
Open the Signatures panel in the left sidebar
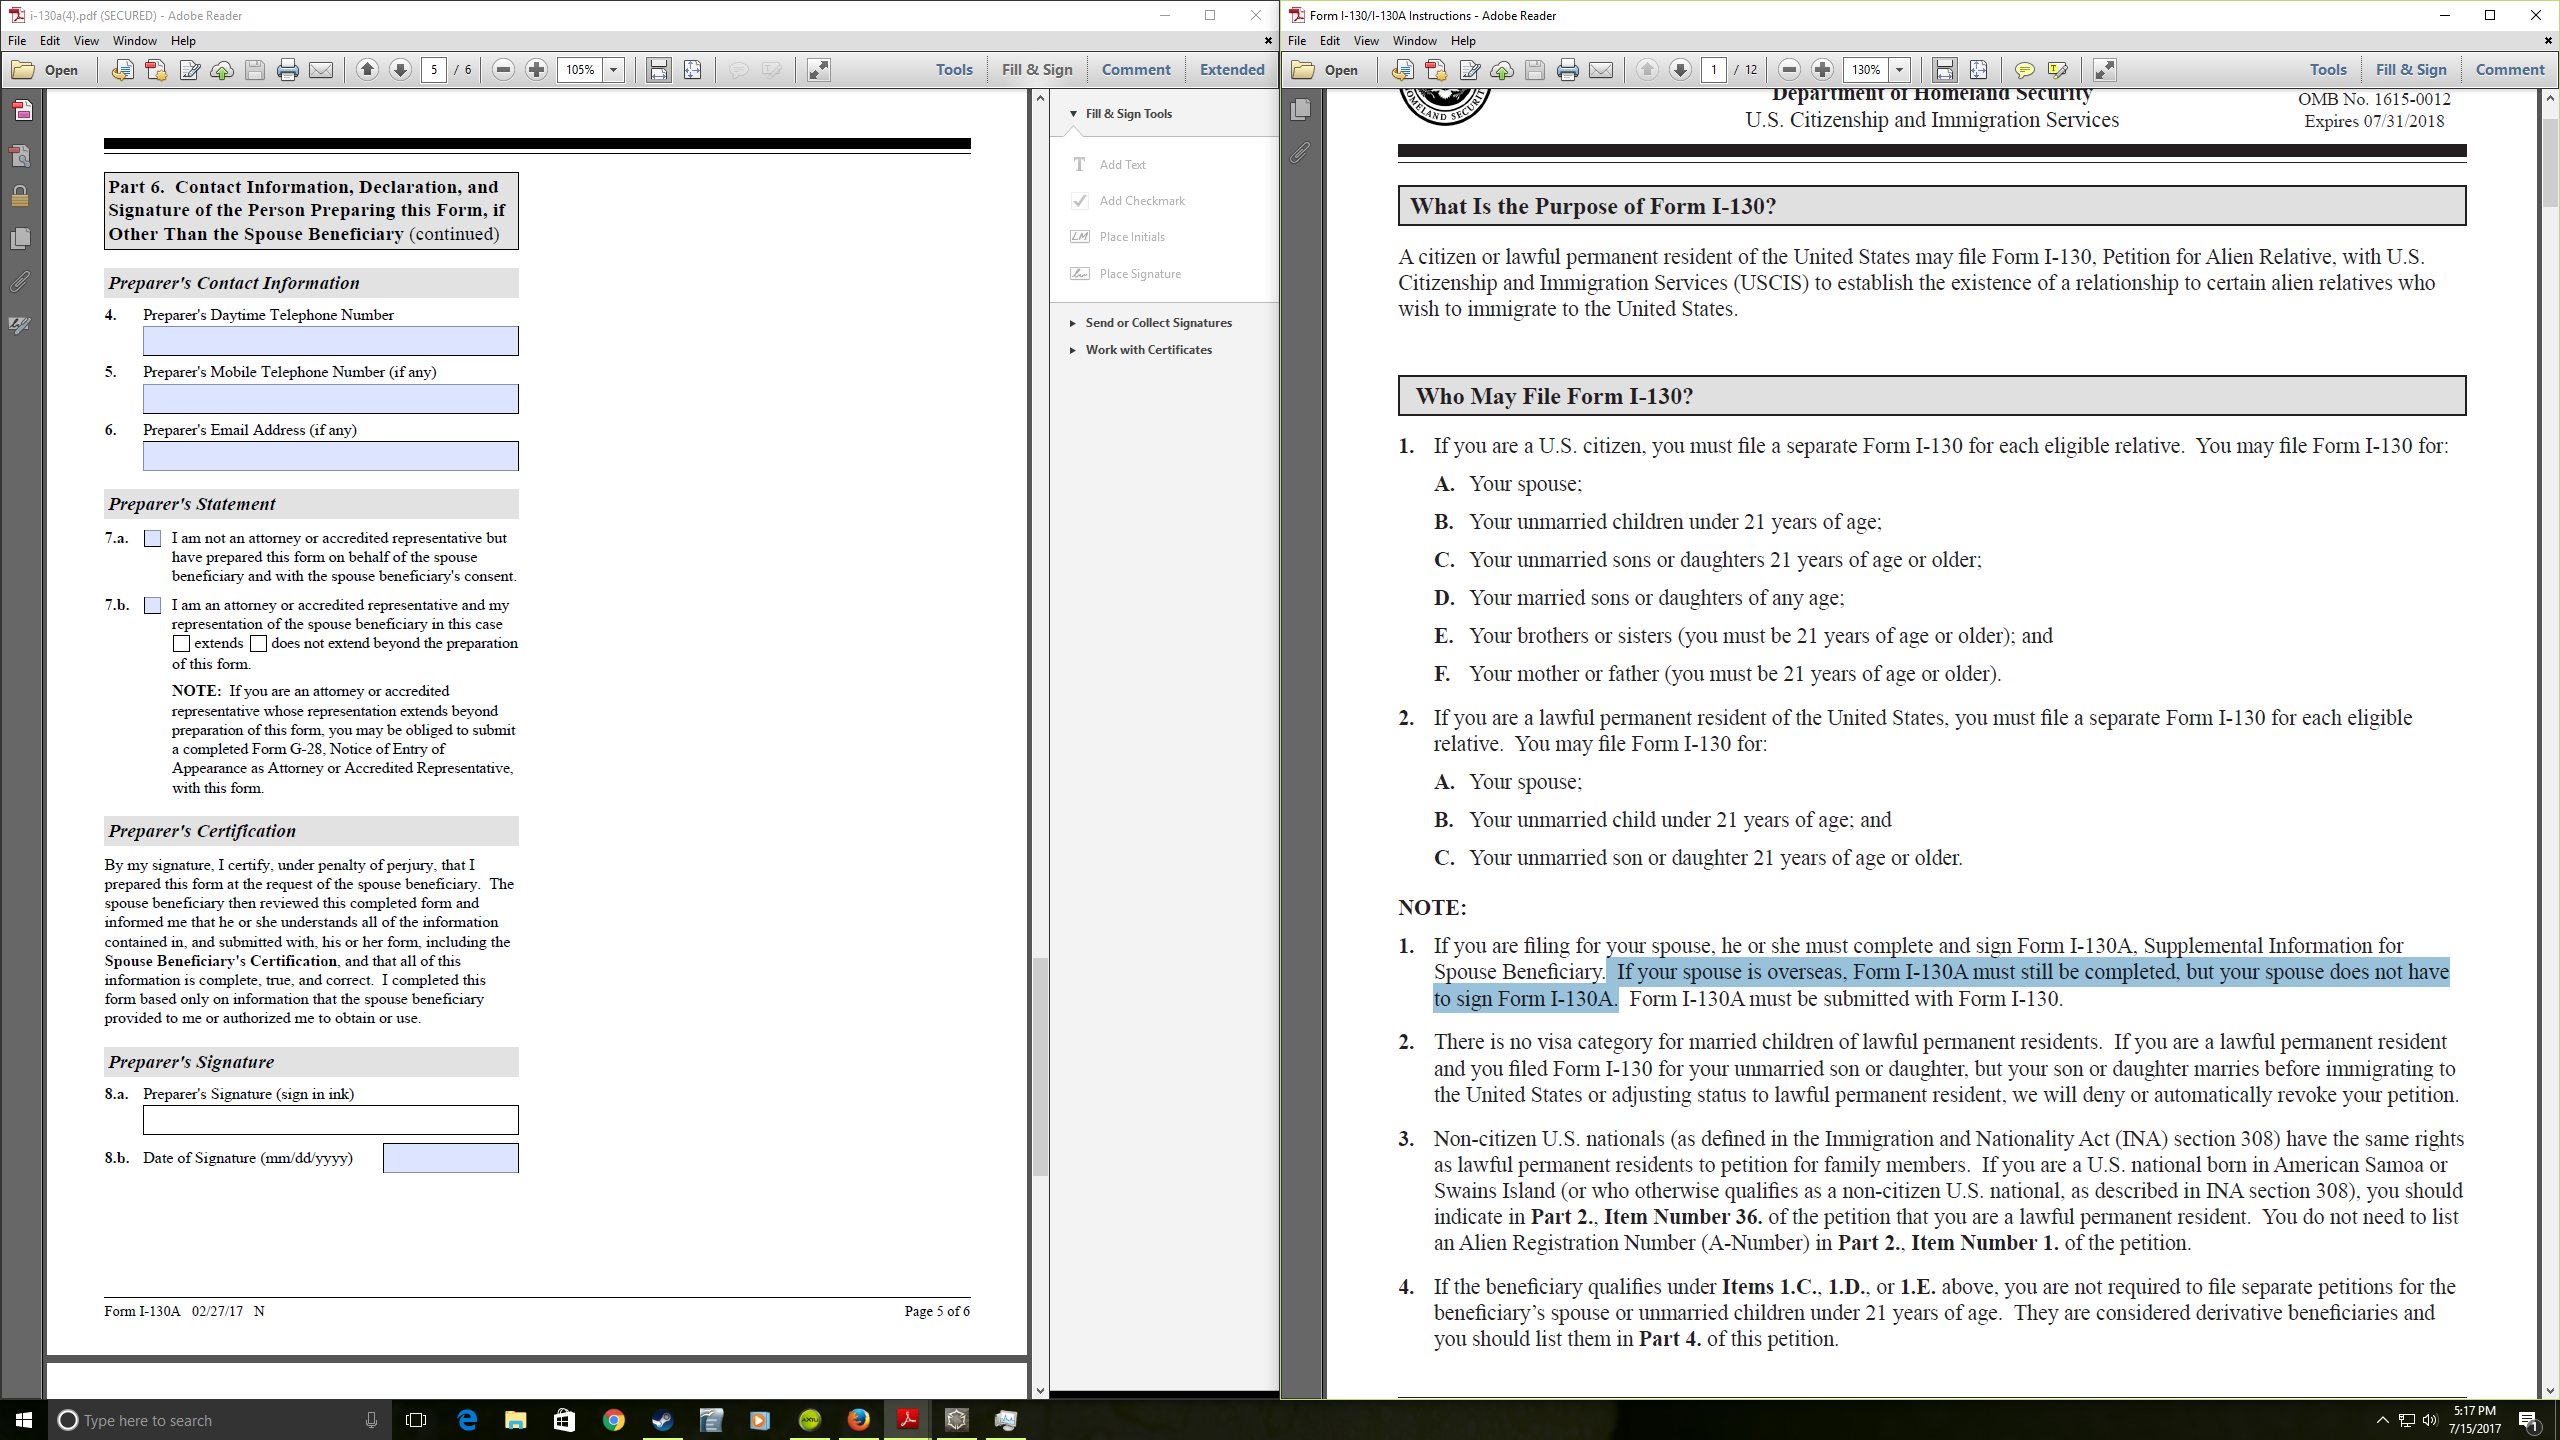point(20,325)
